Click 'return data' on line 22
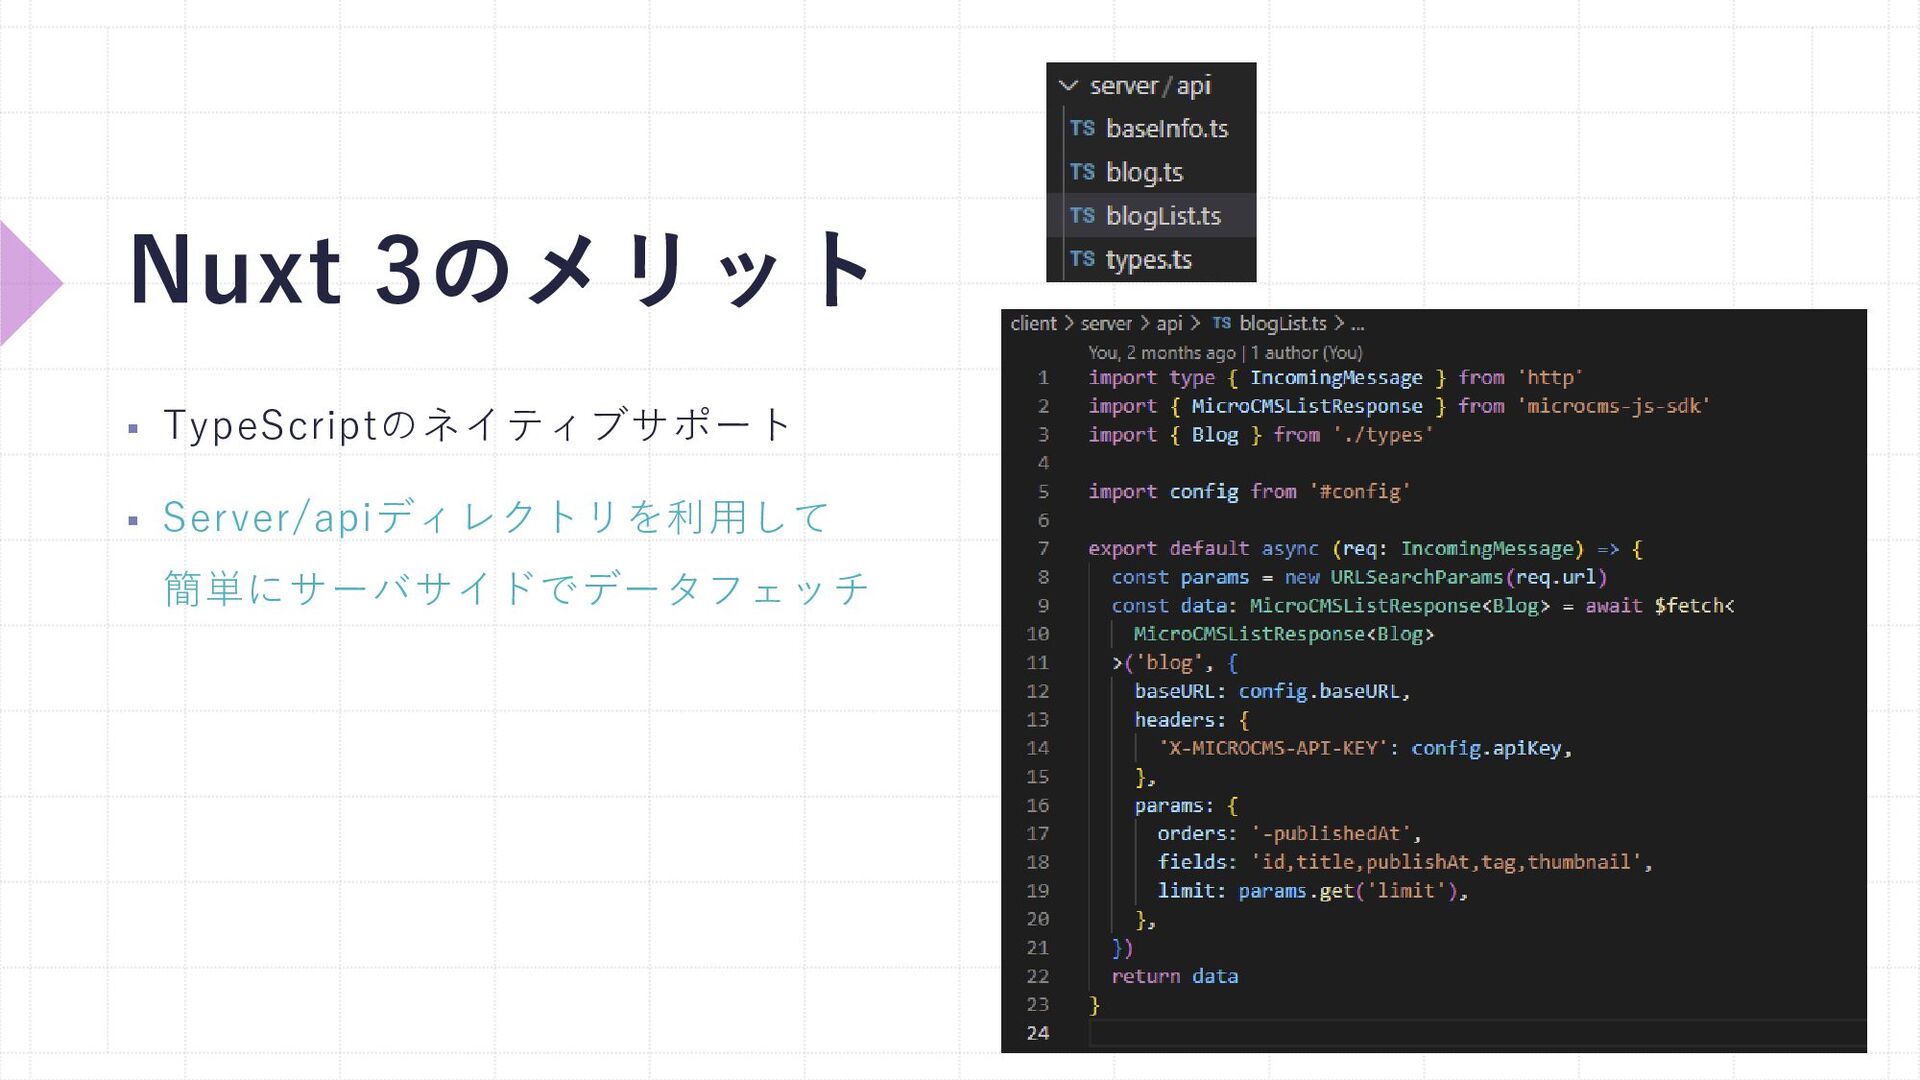 pyautogui.click(x=1175, y=977)
